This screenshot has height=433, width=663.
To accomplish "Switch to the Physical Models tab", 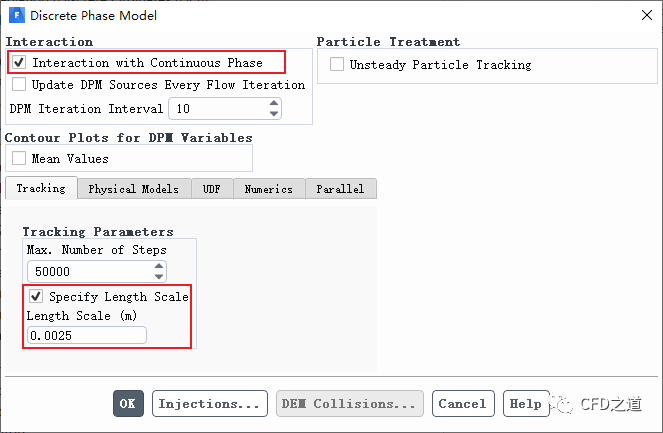I will click(133, 189).
